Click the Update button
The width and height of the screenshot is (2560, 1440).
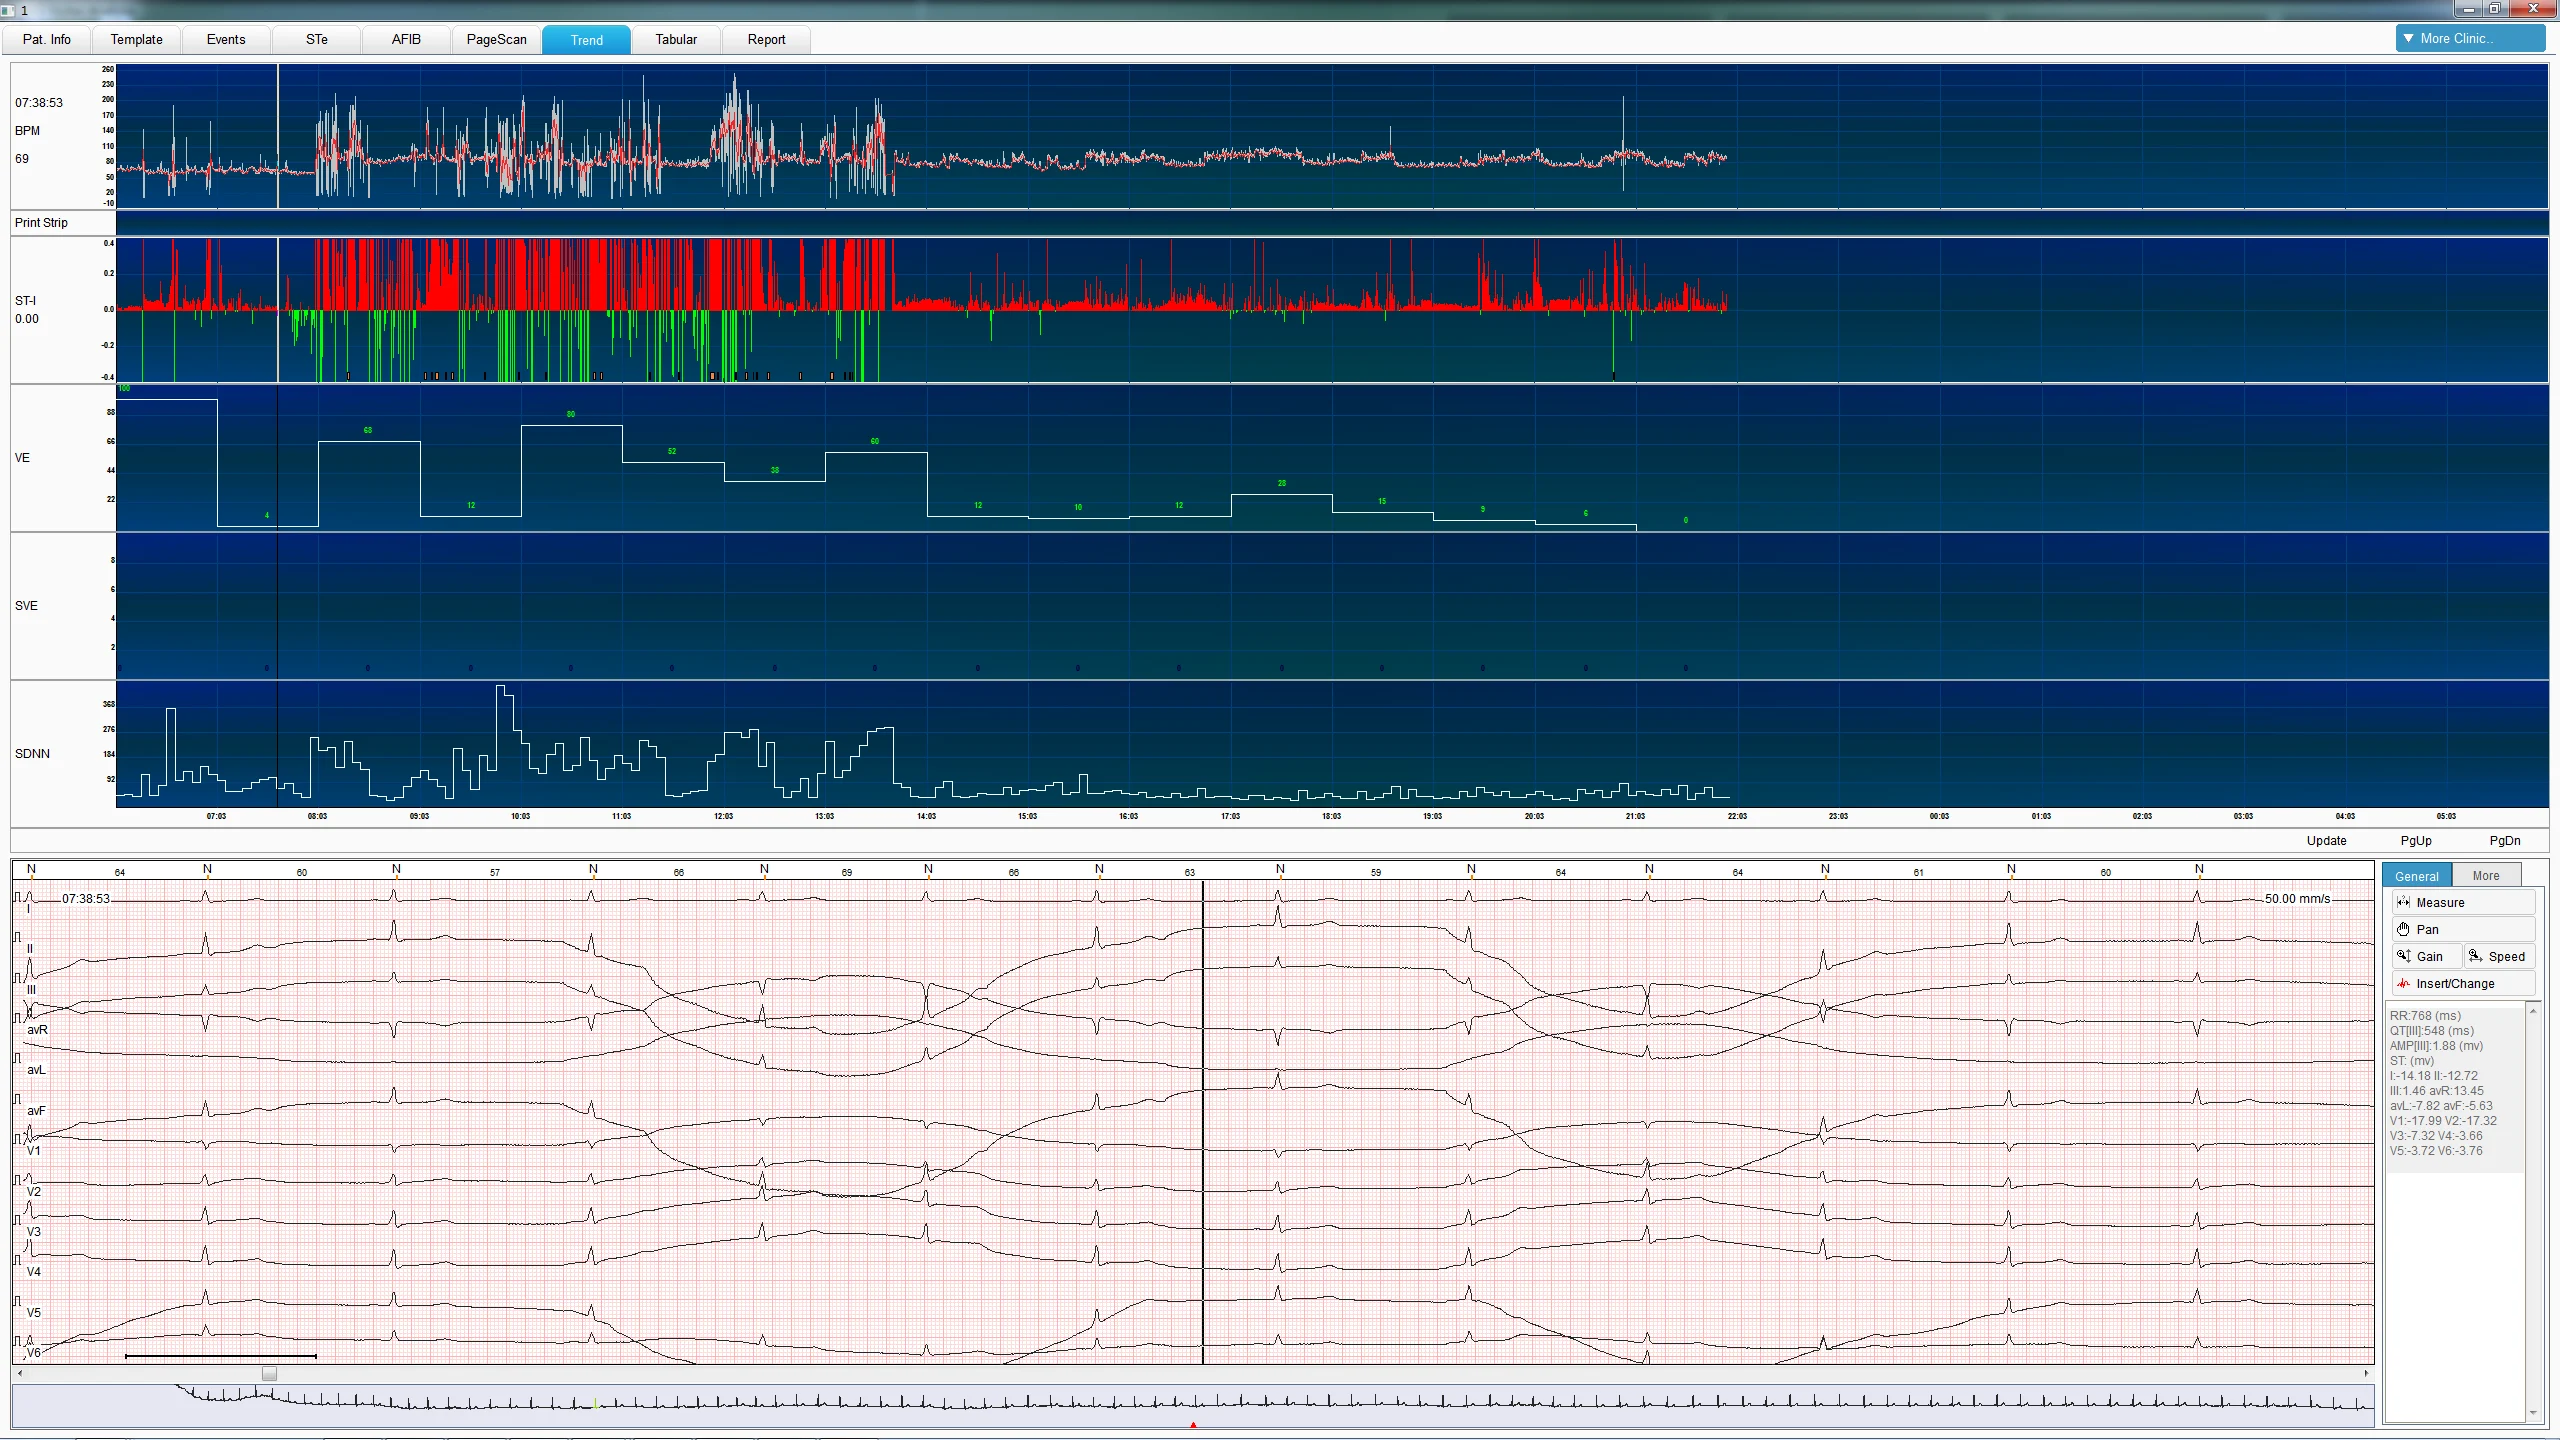[x=2326, y=840]
